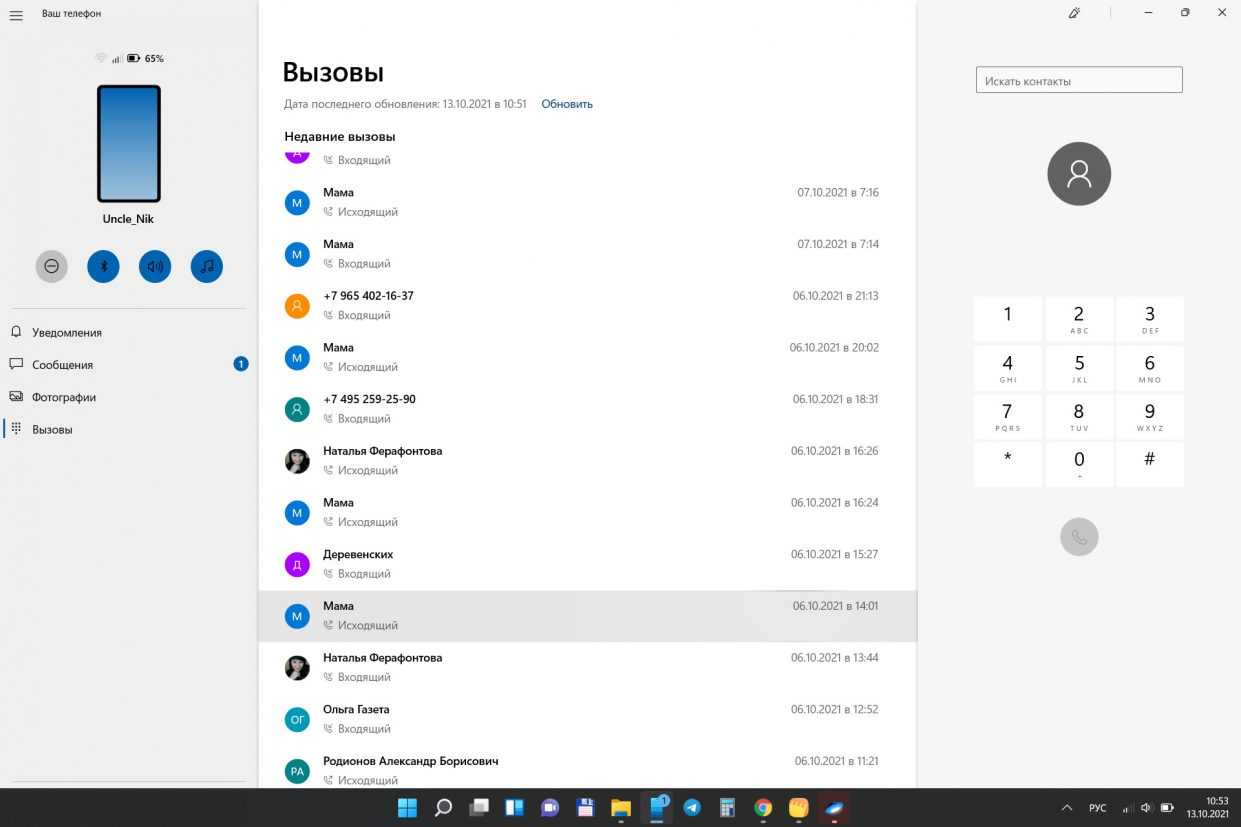
Task: Click the round call handset button
Action: (1078, 537)
